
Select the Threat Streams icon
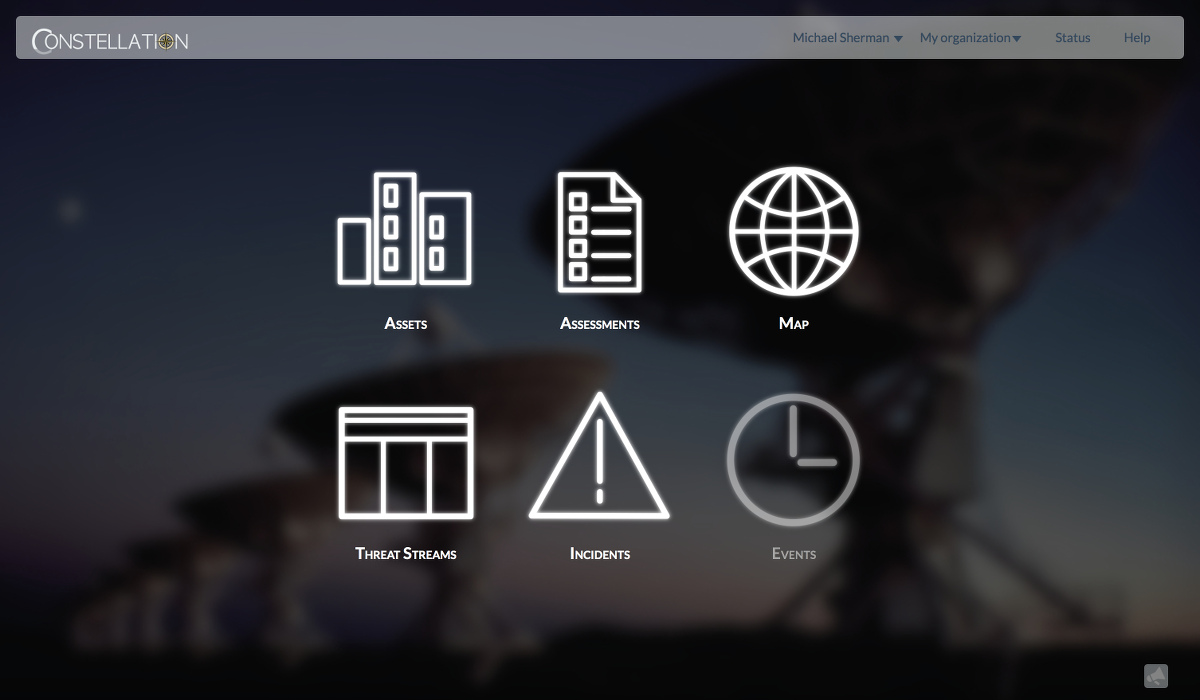405,461
